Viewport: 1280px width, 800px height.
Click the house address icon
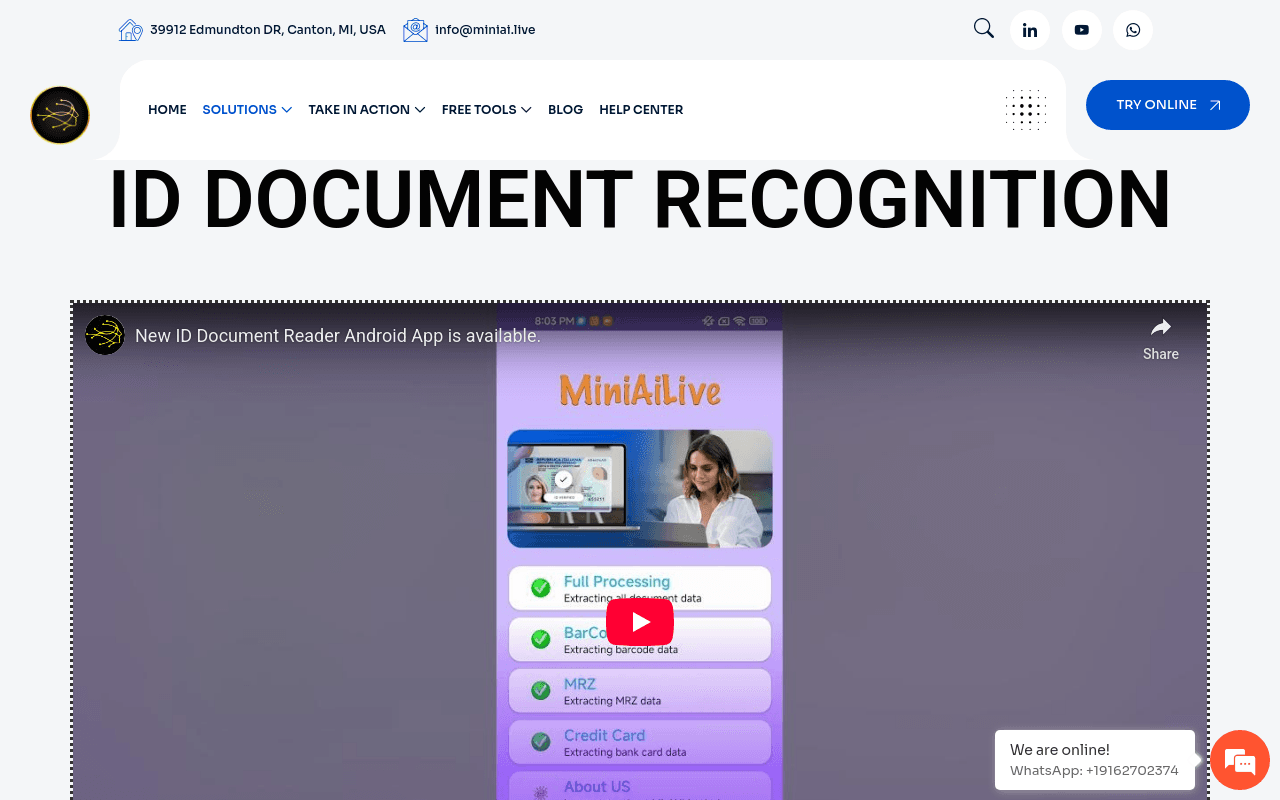coord(130,30)
